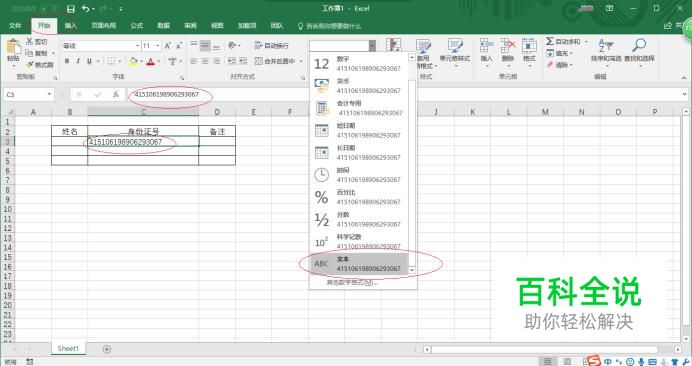The height and width of the screenshot is (366, 692).
Task: Open Merge and Center dropdown arrow
Action: pyautogui.click(x=301, y=61)
